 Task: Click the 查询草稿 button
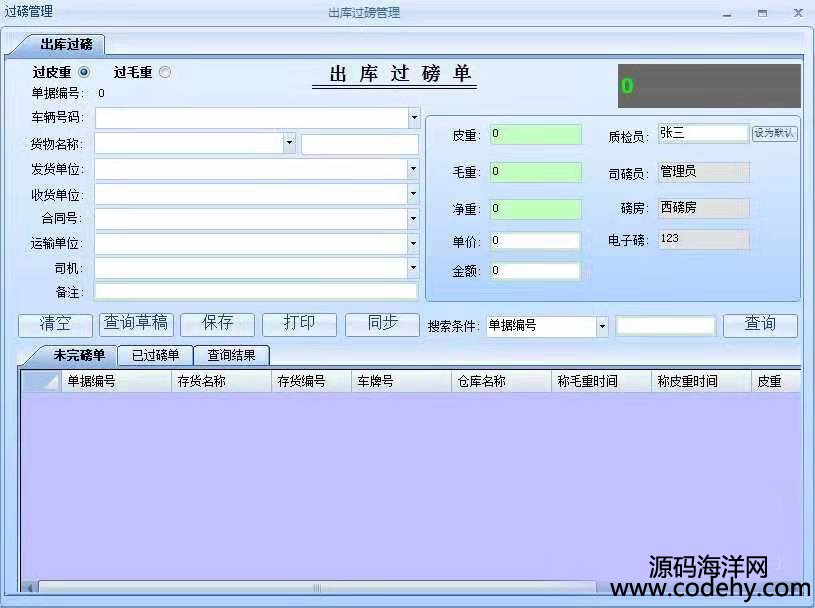click(x=136, y=324)
